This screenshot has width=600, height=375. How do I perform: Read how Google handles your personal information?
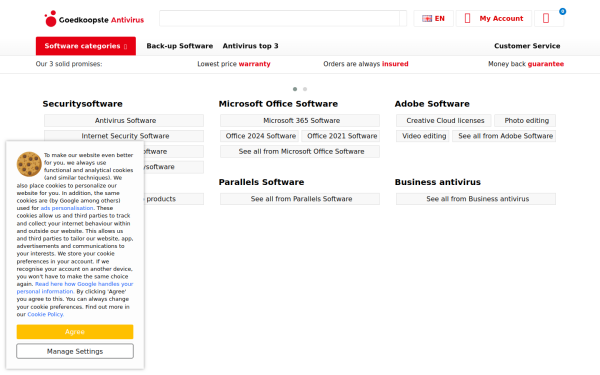[x=75, y=288]
